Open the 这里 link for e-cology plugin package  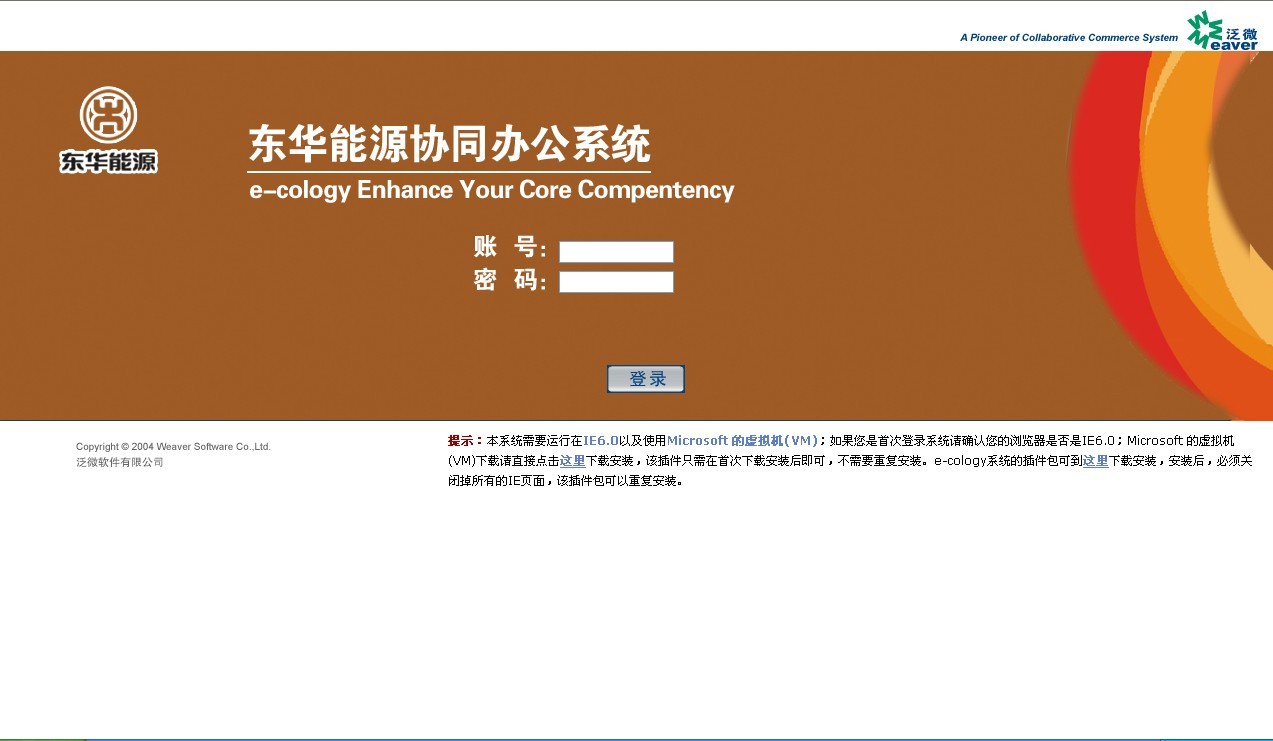[x=1095, y=461]
